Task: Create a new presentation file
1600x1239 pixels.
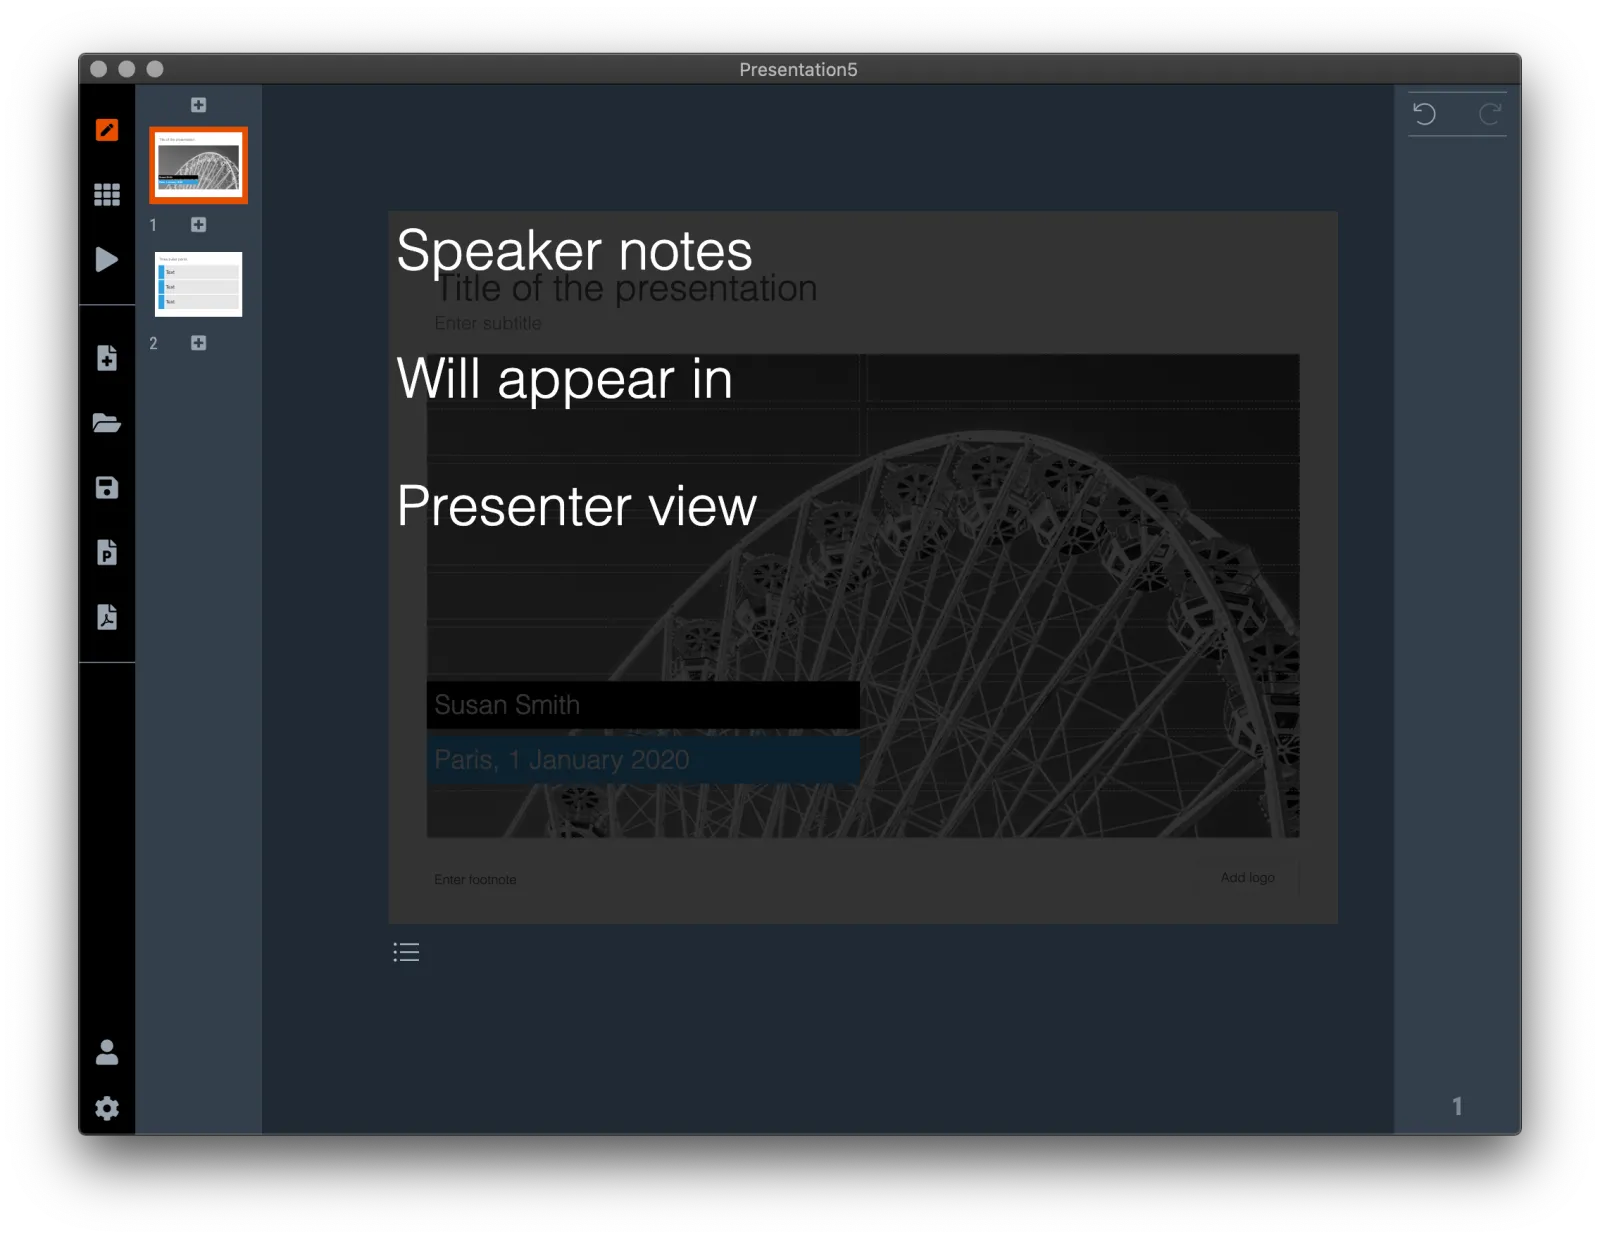Action: point(107,358)
